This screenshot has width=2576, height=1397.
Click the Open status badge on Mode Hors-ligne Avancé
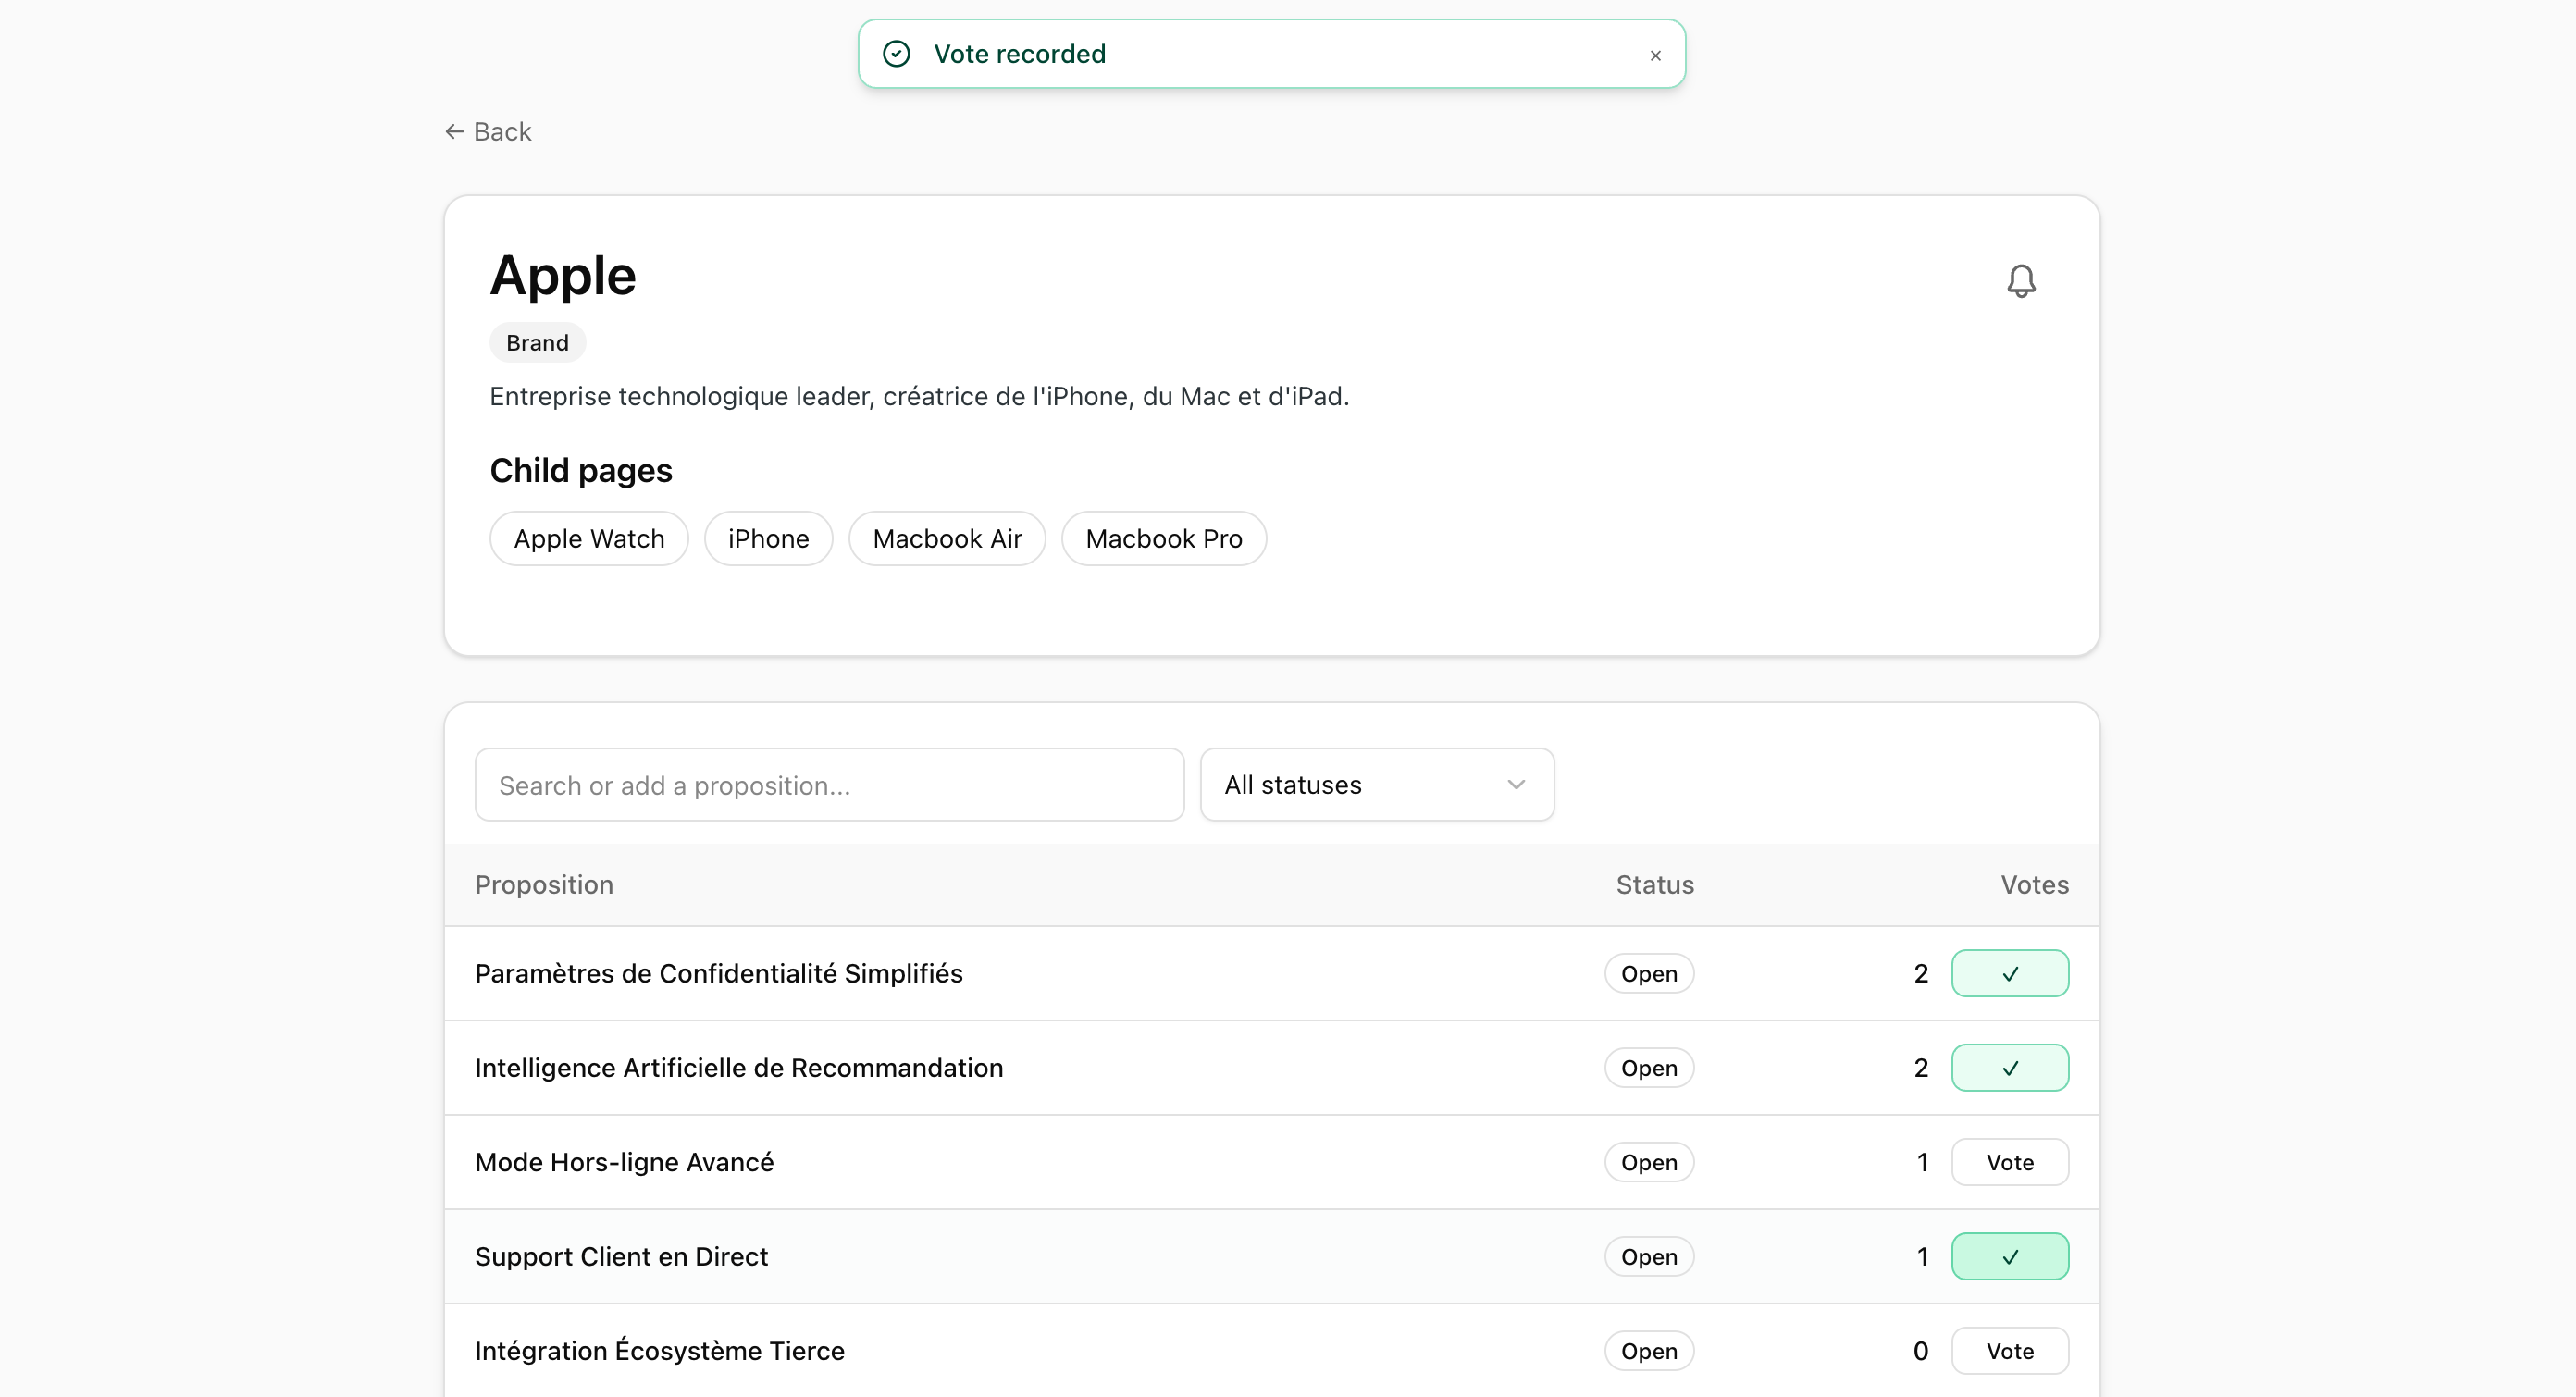[1648, 1162]
